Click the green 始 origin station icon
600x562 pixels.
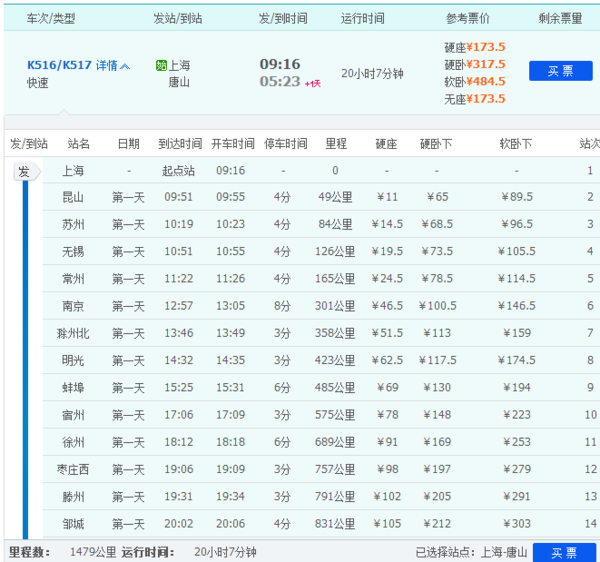pyautogui.click(x=161, y=65)
